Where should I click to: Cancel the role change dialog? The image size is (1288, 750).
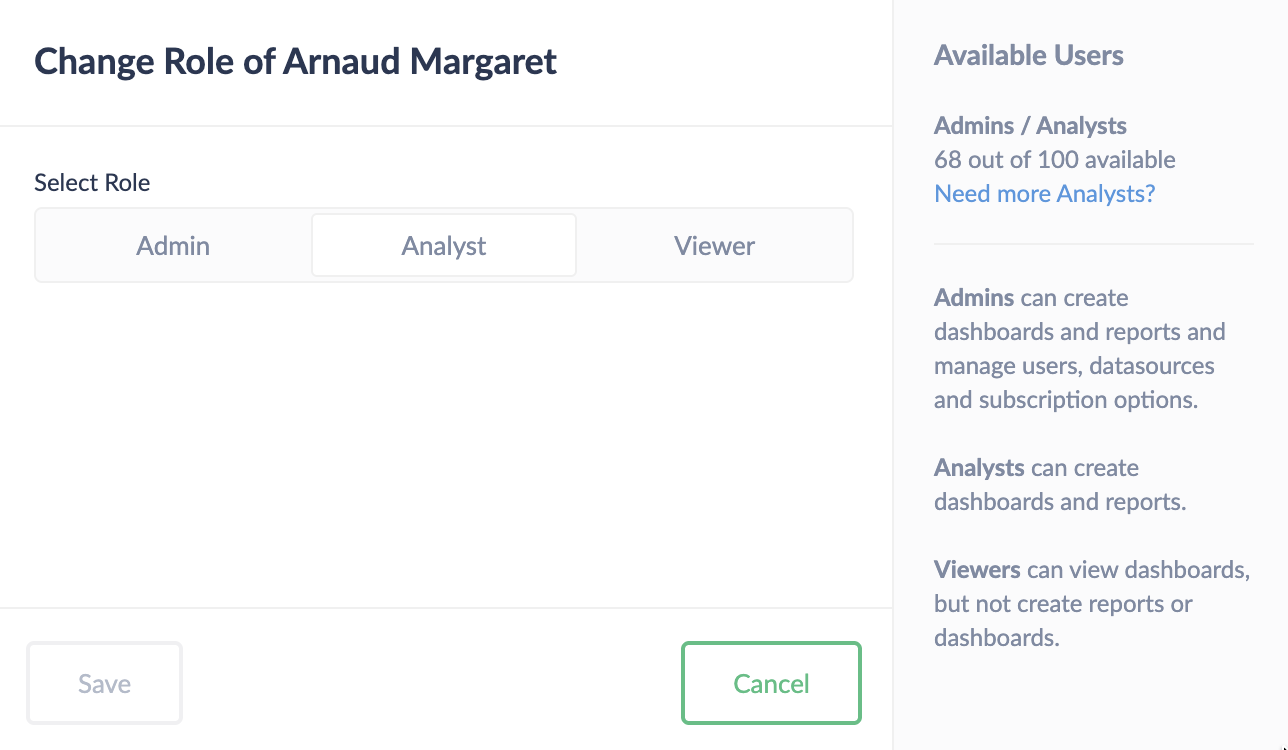pyautogui.click(x=771, y=683)
